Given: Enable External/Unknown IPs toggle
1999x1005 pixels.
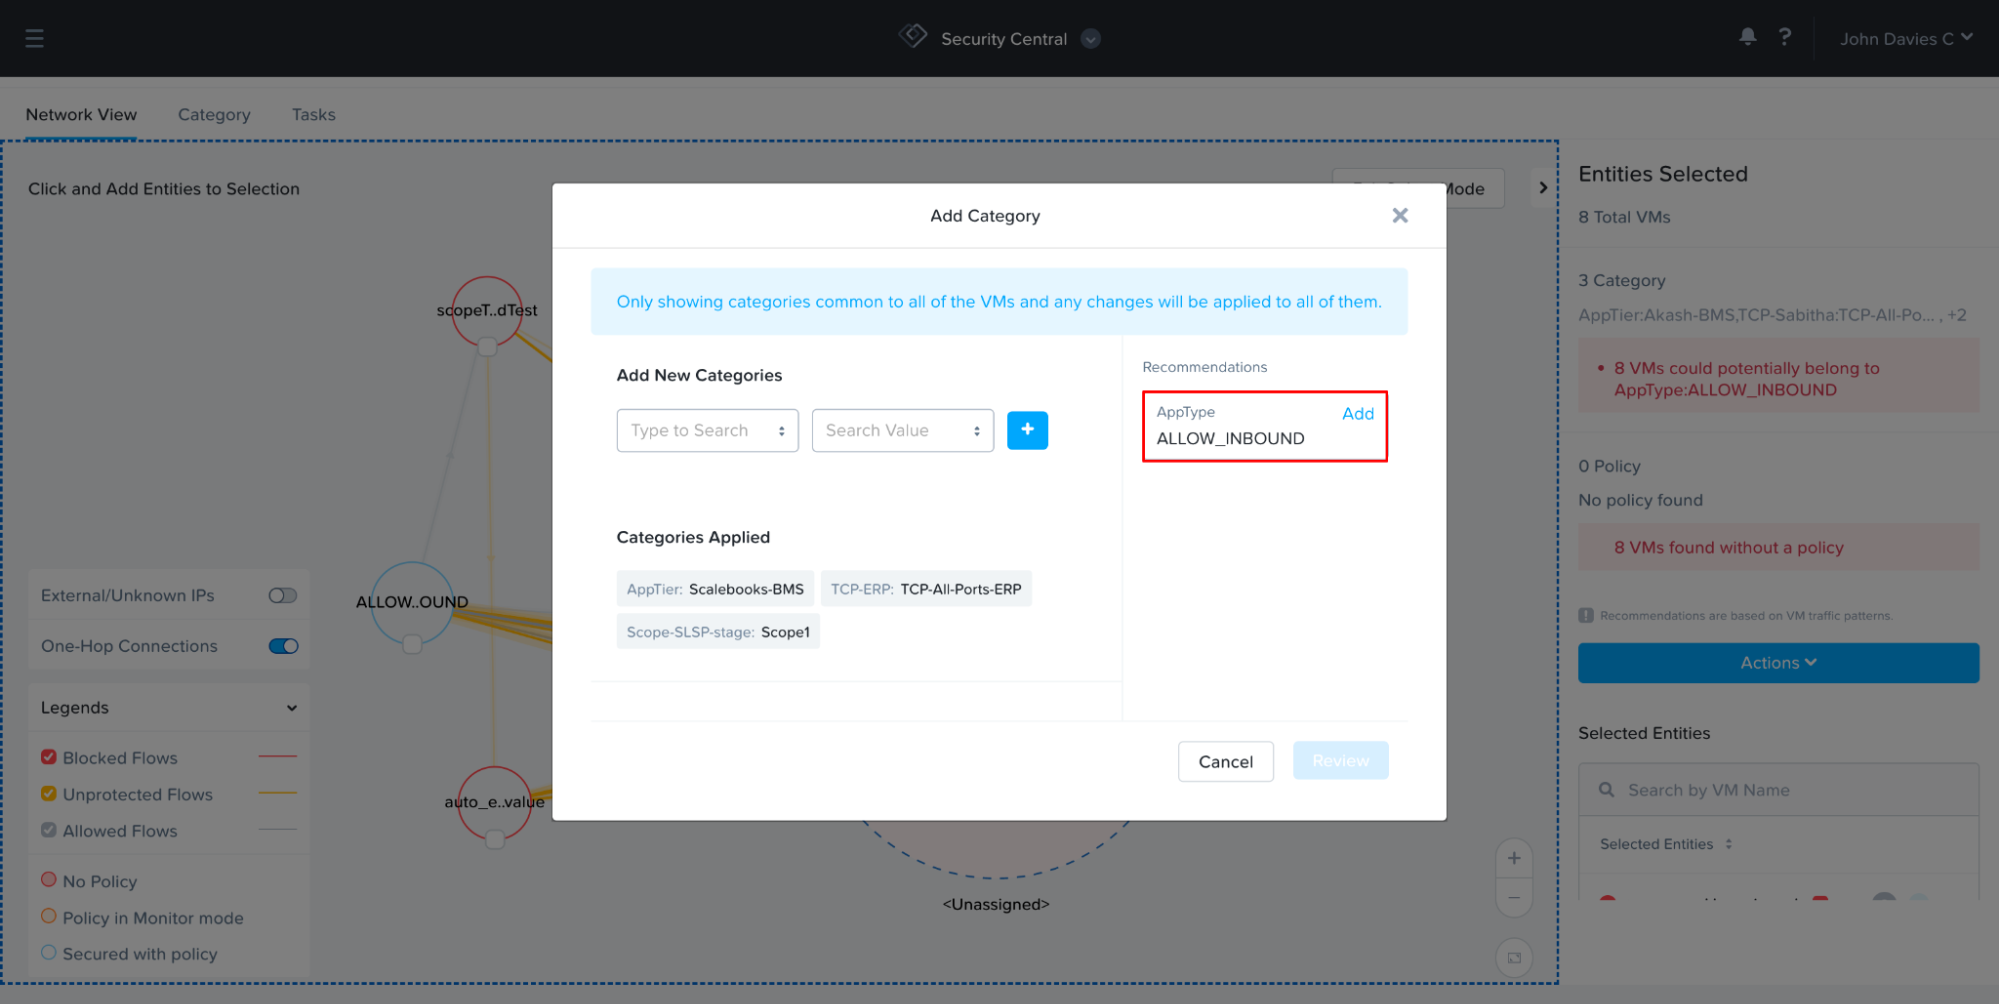Looking at the screenshot, I should 283,596.
